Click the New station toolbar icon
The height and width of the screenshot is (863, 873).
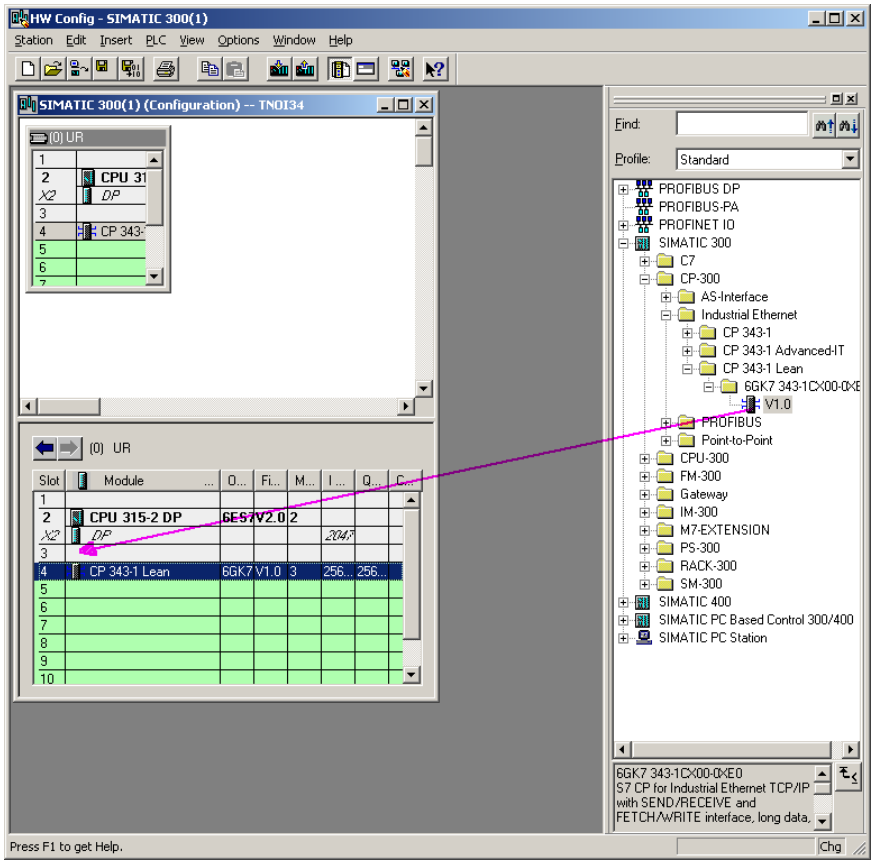[28, 69]
